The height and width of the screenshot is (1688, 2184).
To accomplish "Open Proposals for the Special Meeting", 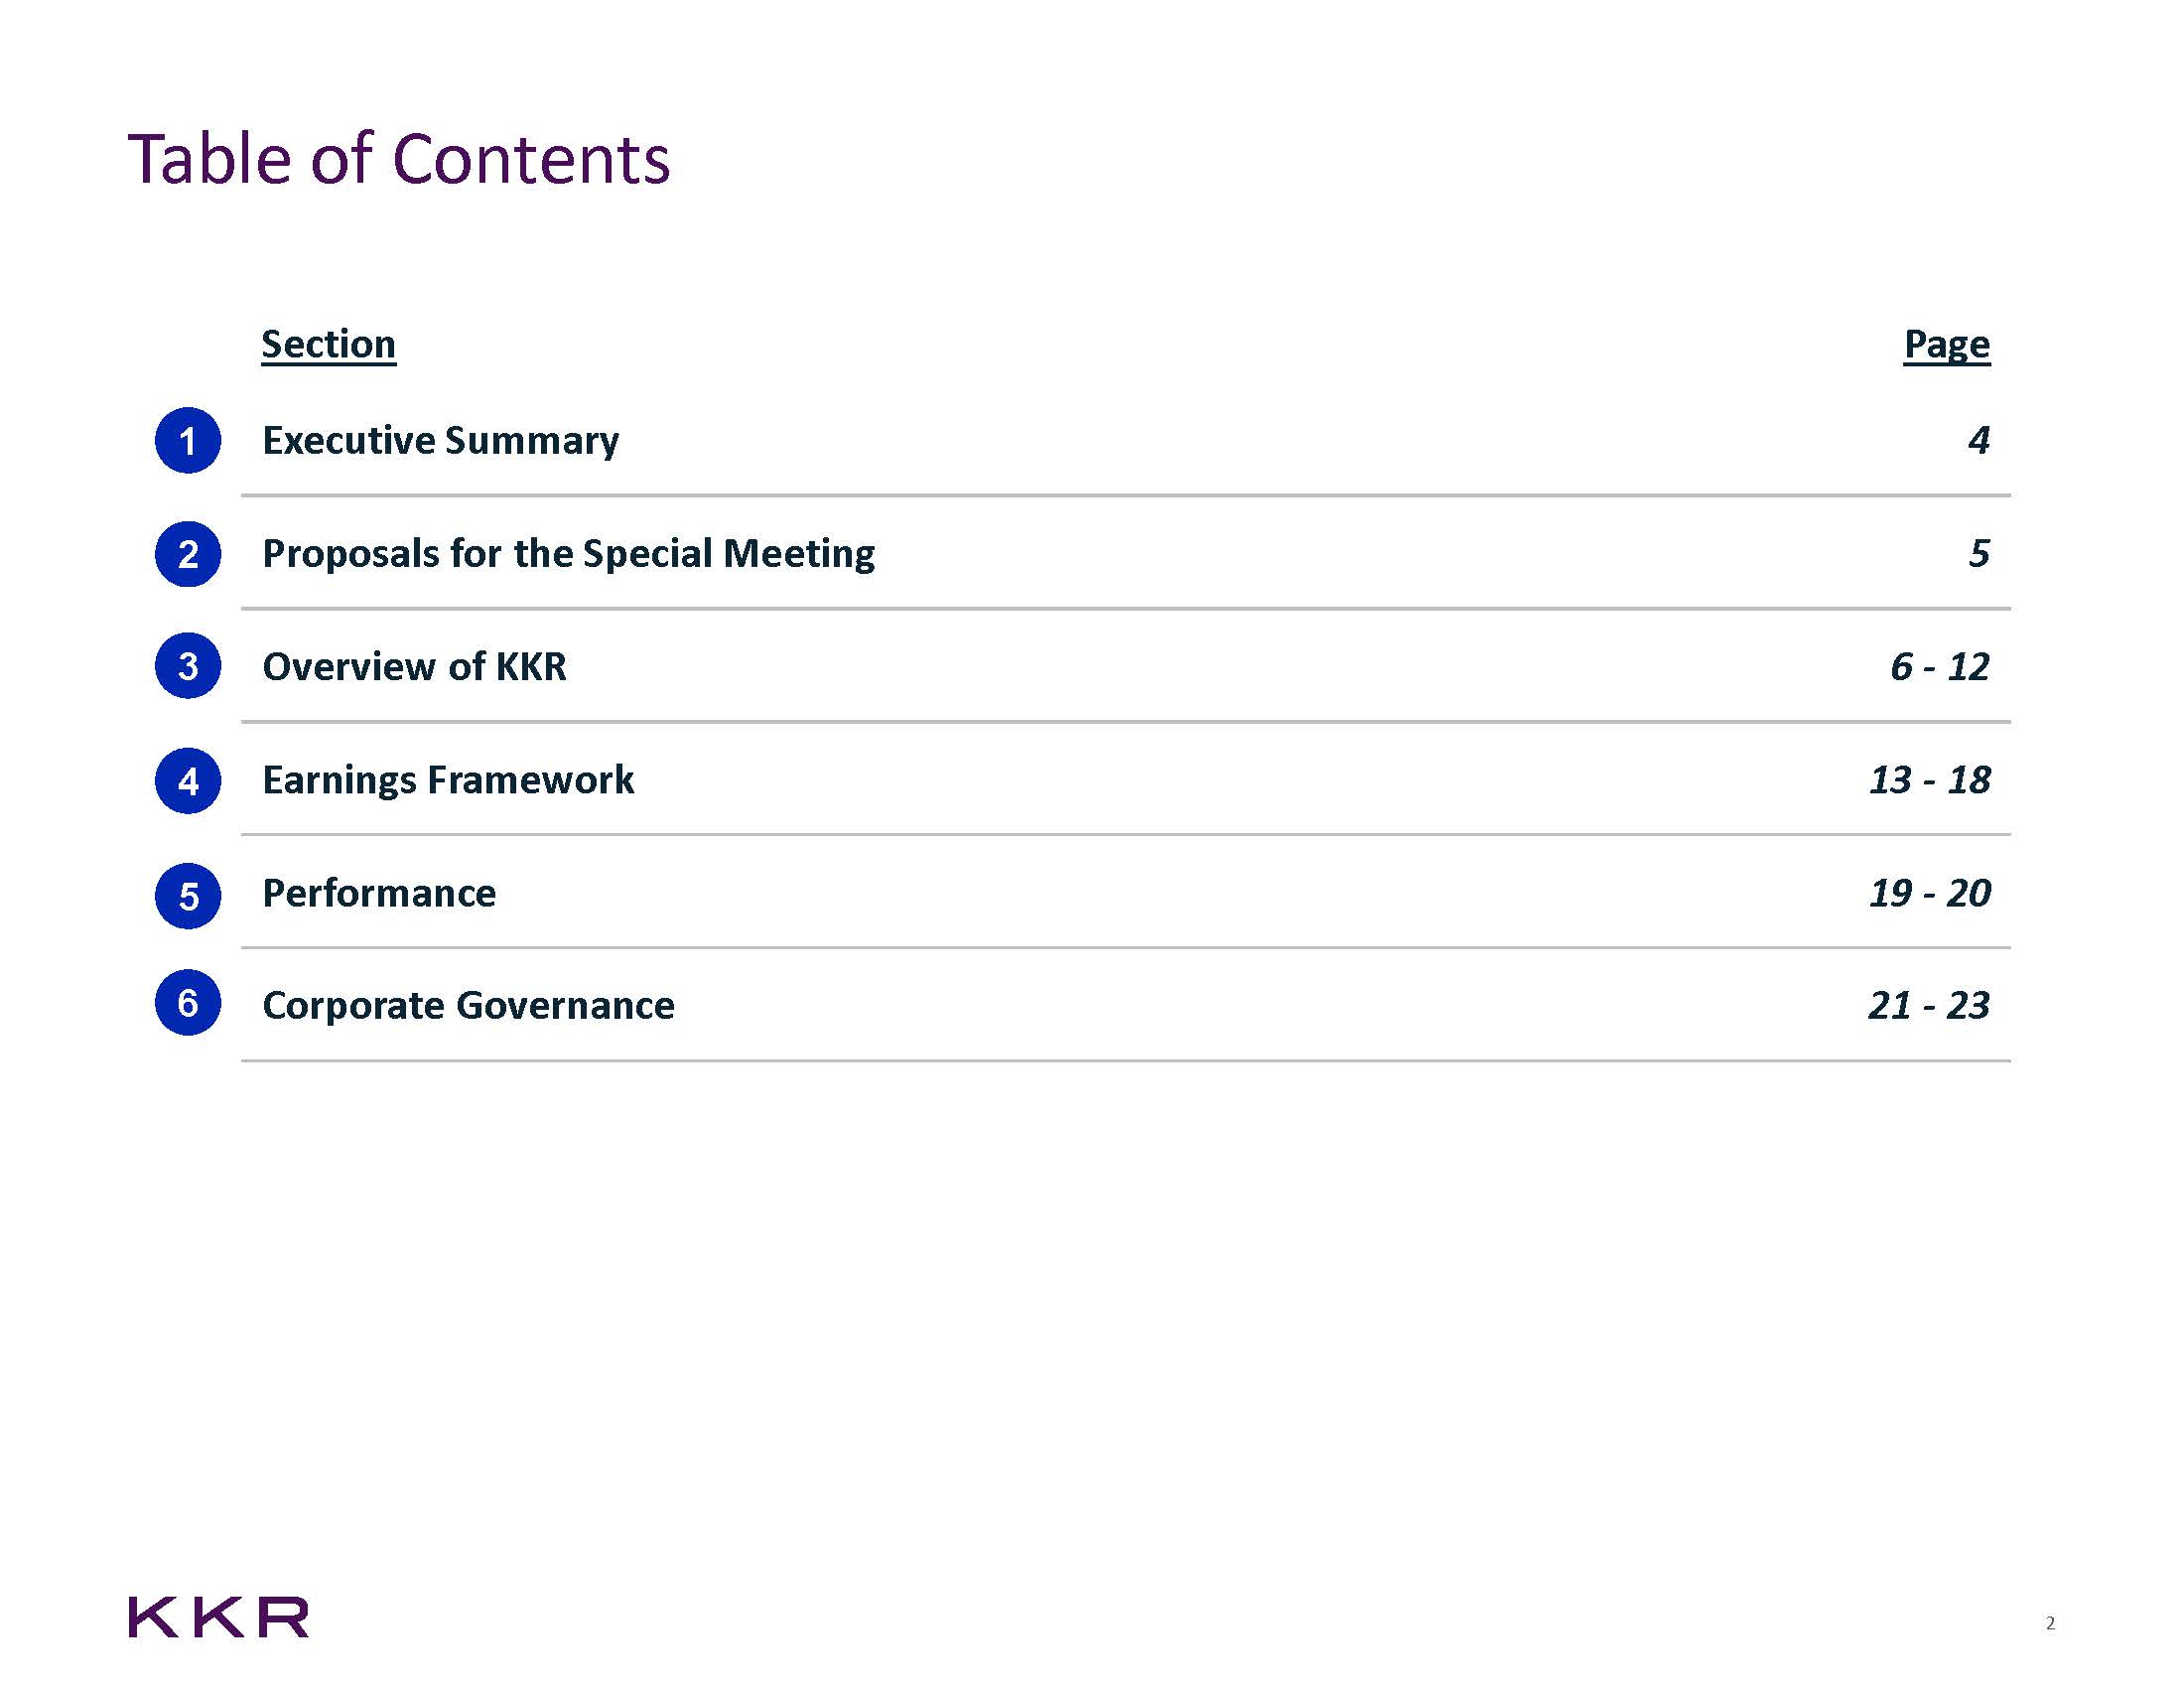I will tap(568, 554).
